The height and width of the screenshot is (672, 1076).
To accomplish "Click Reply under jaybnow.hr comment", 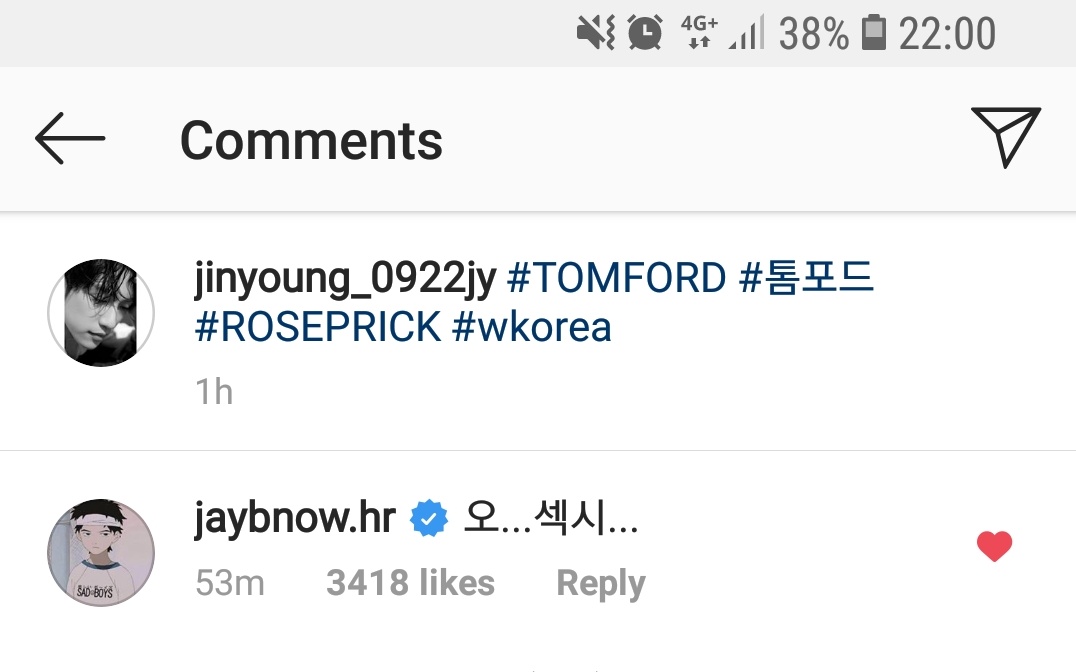I will pyautogui.click(x=601, y=583).
